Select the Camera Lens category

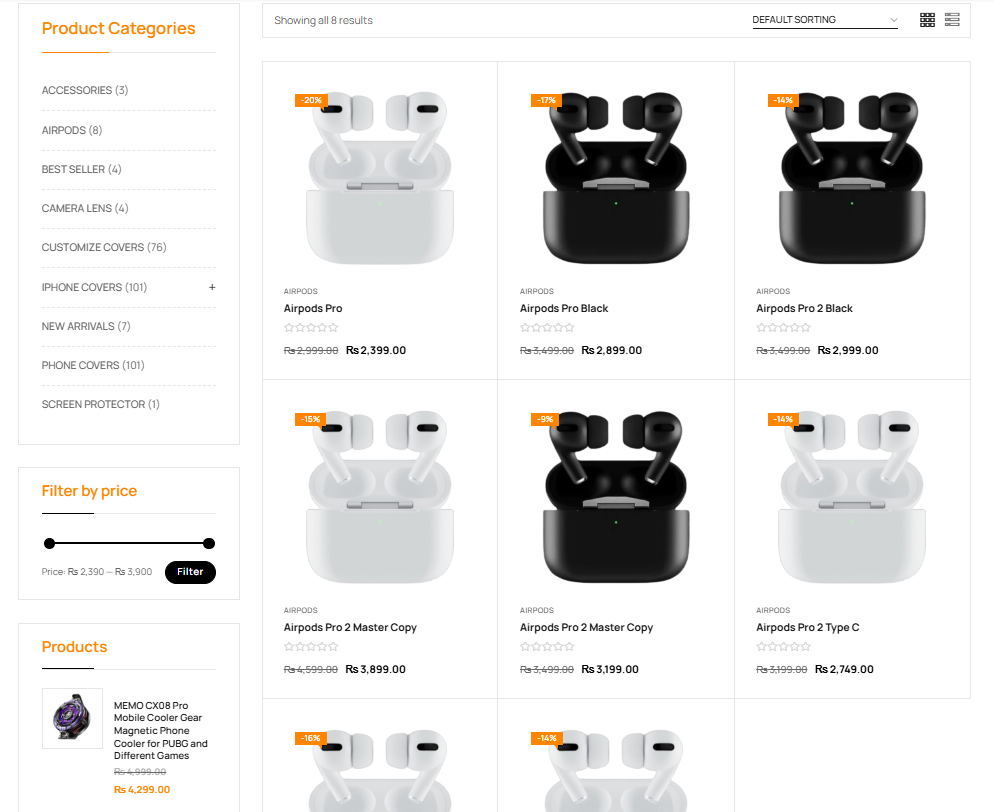coord(85,208)
